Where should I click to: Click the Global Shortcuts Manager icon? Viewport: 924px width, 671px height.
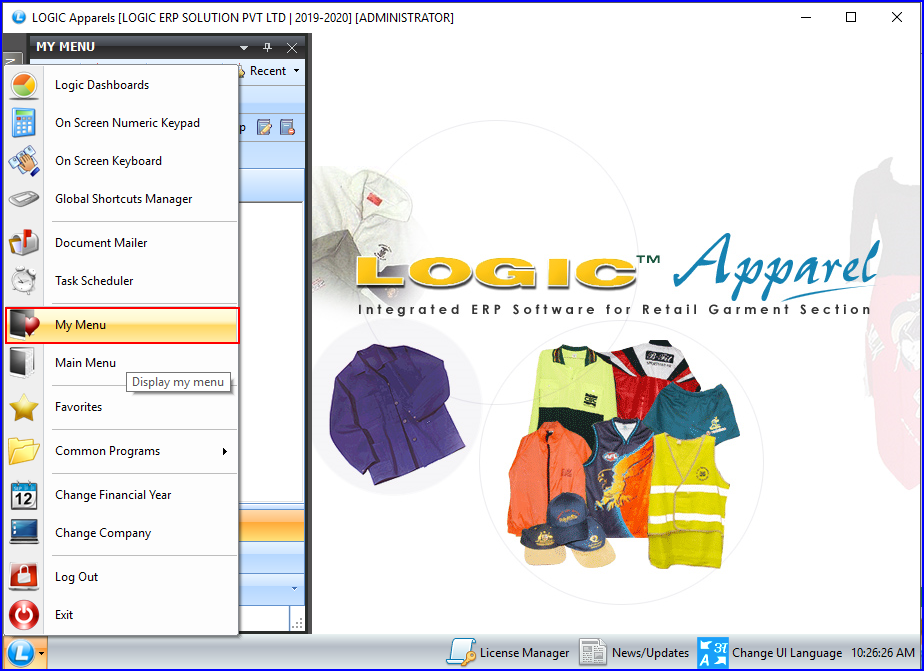click(x=24, y=199)
